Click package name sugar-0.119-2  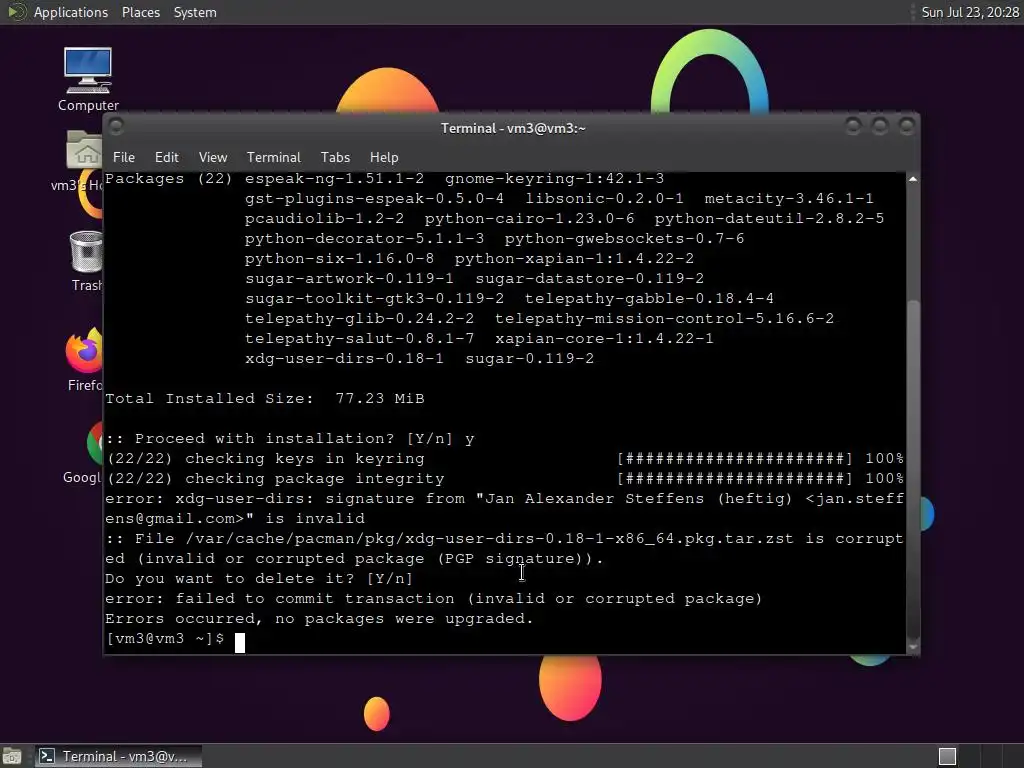point(530,359)
